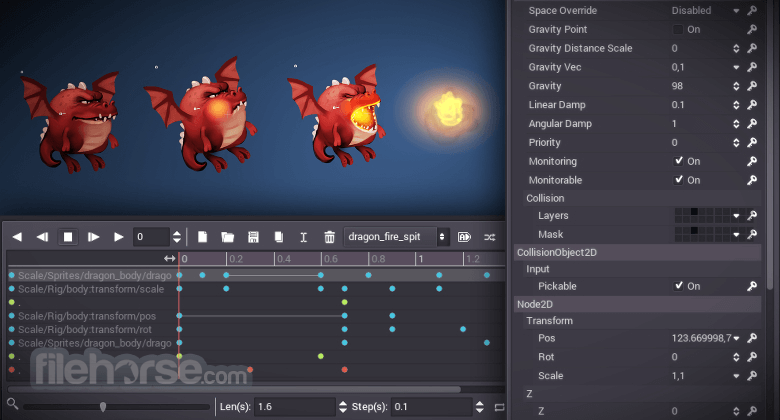Image resolution: width=780 pixels, height=420 pixels.
Task: Select the Scale/Rig/body:transform/scale track
Action: tap(91, 289)
